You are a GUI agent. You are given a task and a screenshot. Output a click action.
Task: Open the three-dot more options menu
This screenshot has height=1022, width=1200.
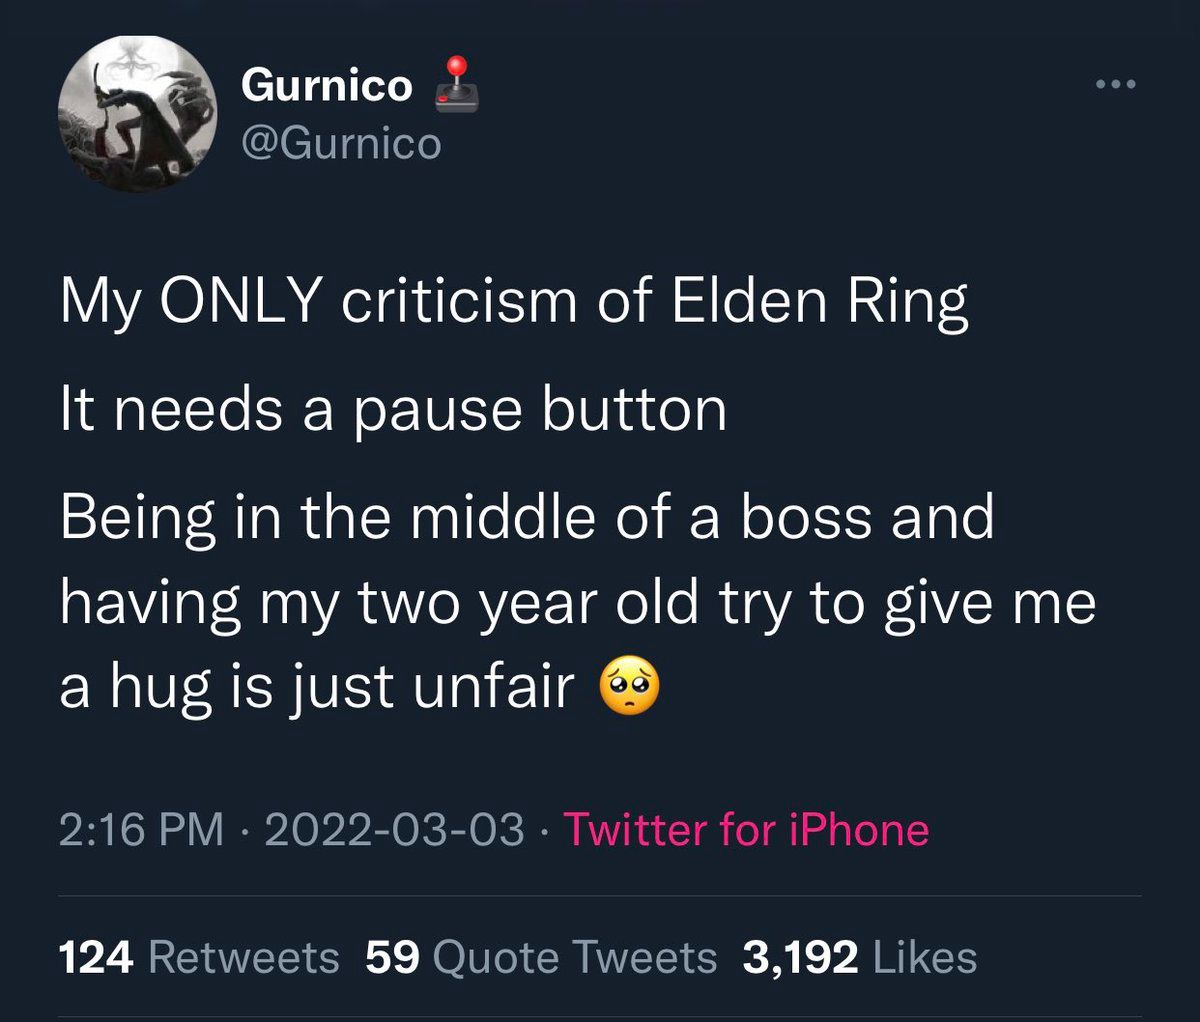pyautogui.click(x=1115, y=85)
